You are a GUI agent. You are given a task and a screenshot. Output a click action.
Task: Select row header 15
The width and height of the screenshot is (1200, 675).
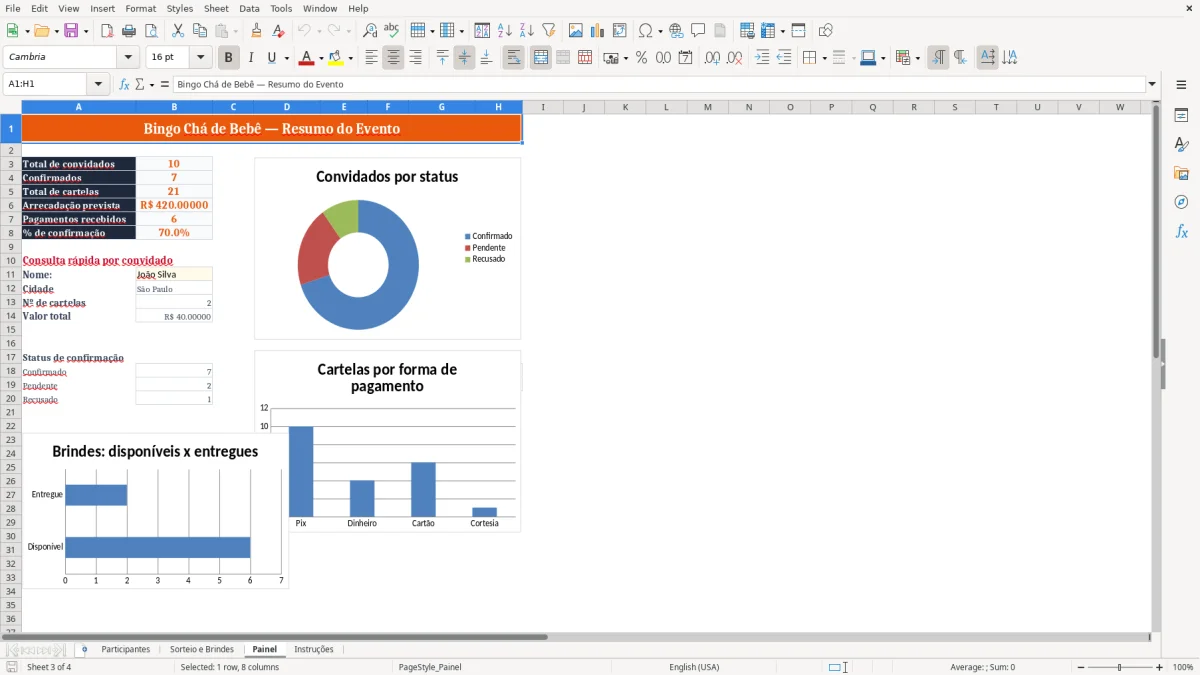tap(11, 329)
